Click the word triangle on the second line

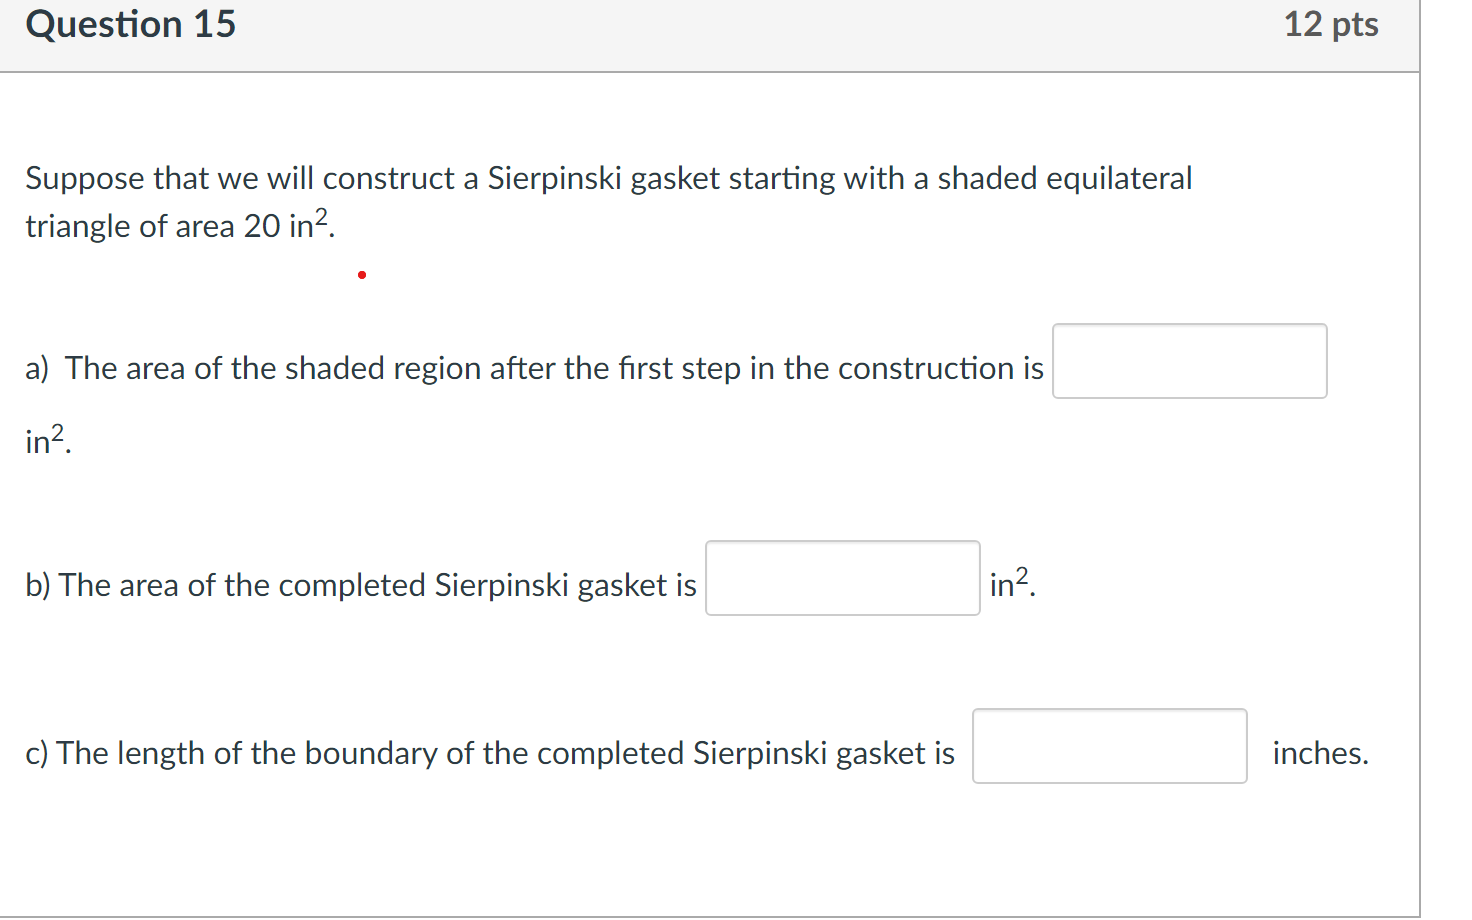point(78,227)
